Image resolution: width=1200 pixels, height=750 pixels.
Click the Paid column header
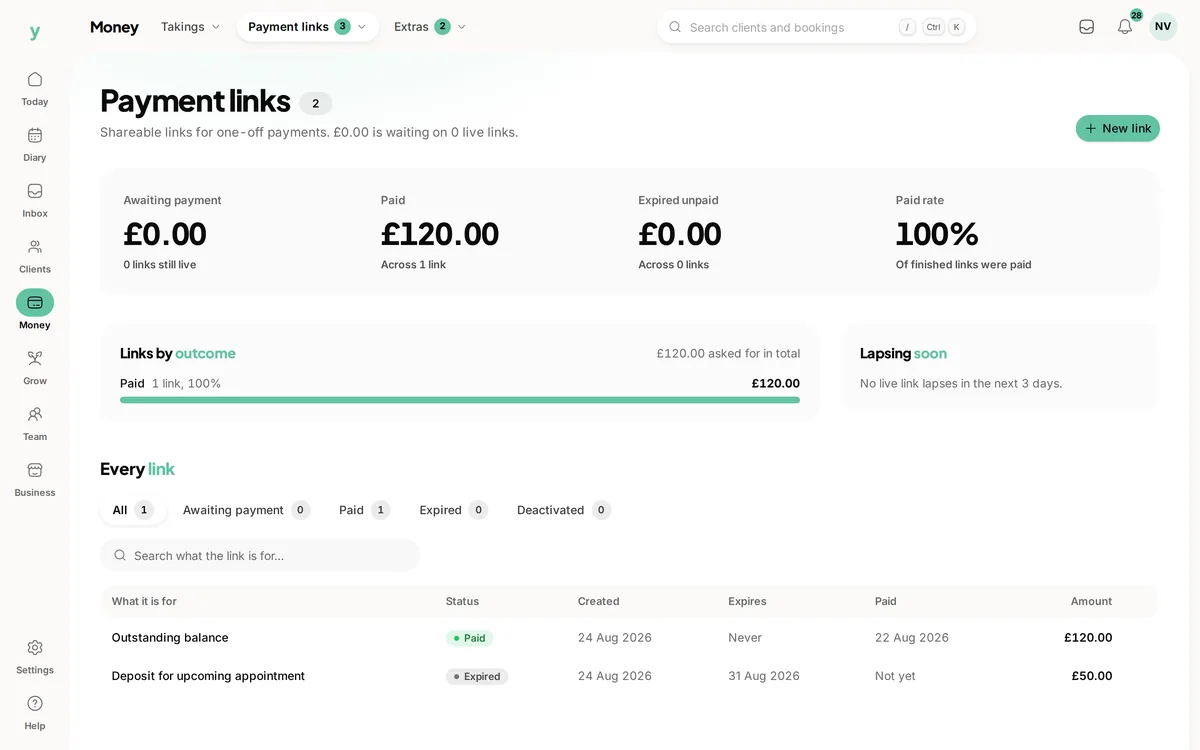coord(885,601)
